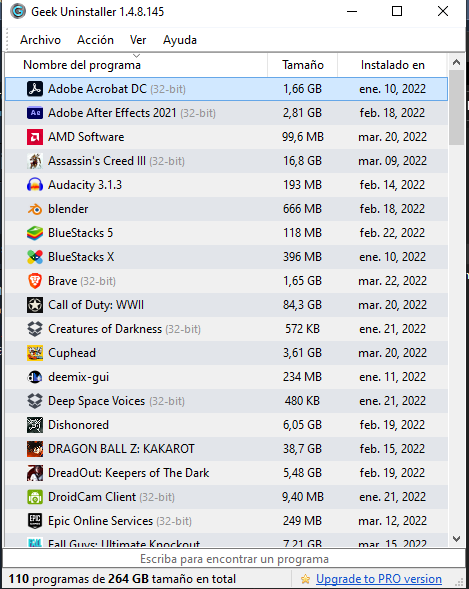Click the '1,65 GB' size of Brave
Screen dimensions: 469x589
(302, 281)
